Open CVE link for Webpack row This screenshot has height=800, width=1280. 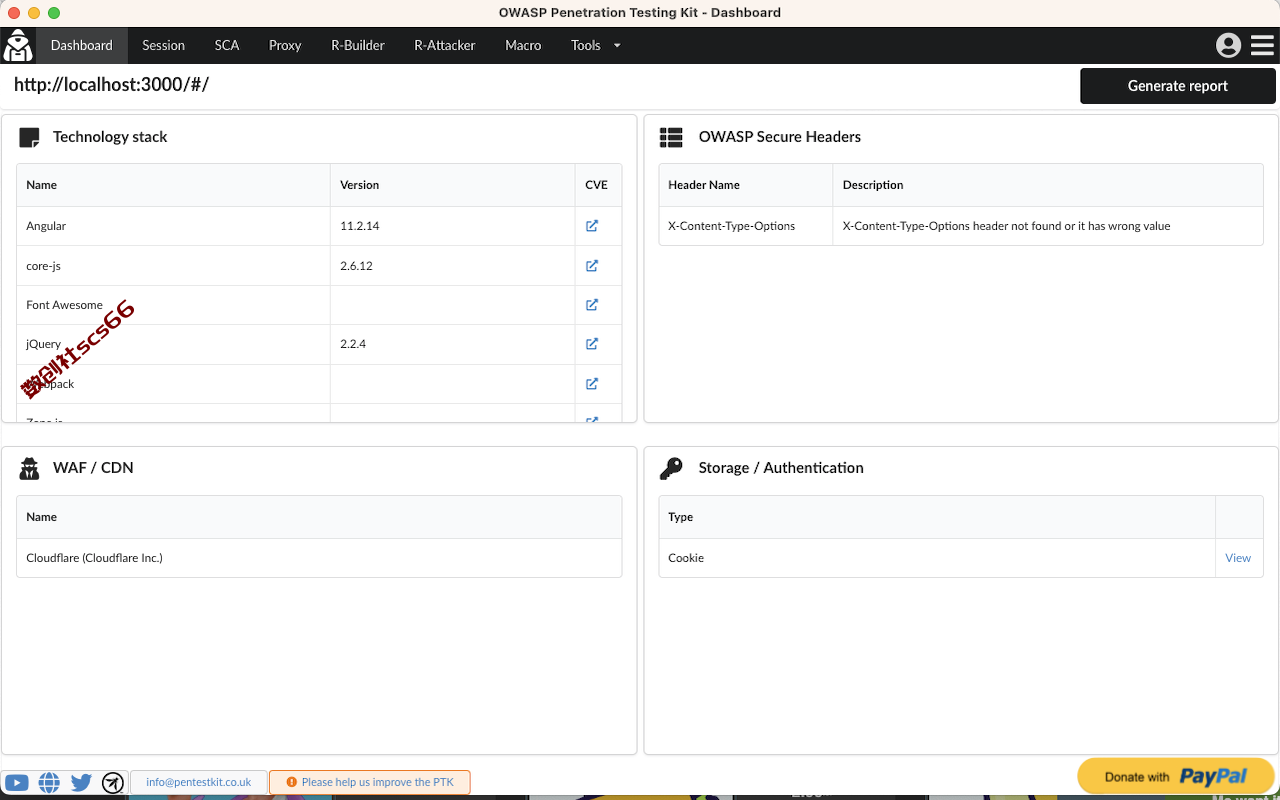coord(592,384)
